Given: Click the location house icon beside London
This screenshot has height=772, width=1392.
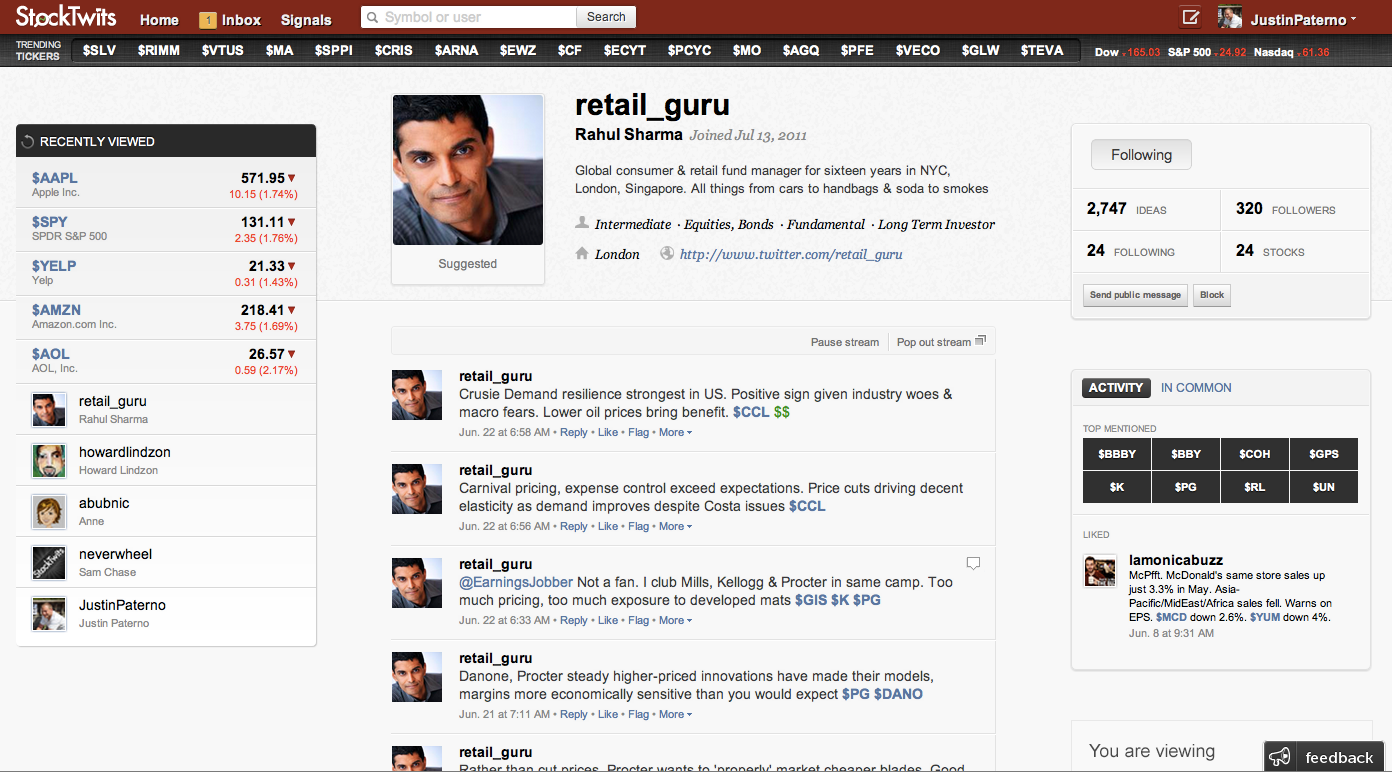Looking at the screenshot, I should [582, 254].
